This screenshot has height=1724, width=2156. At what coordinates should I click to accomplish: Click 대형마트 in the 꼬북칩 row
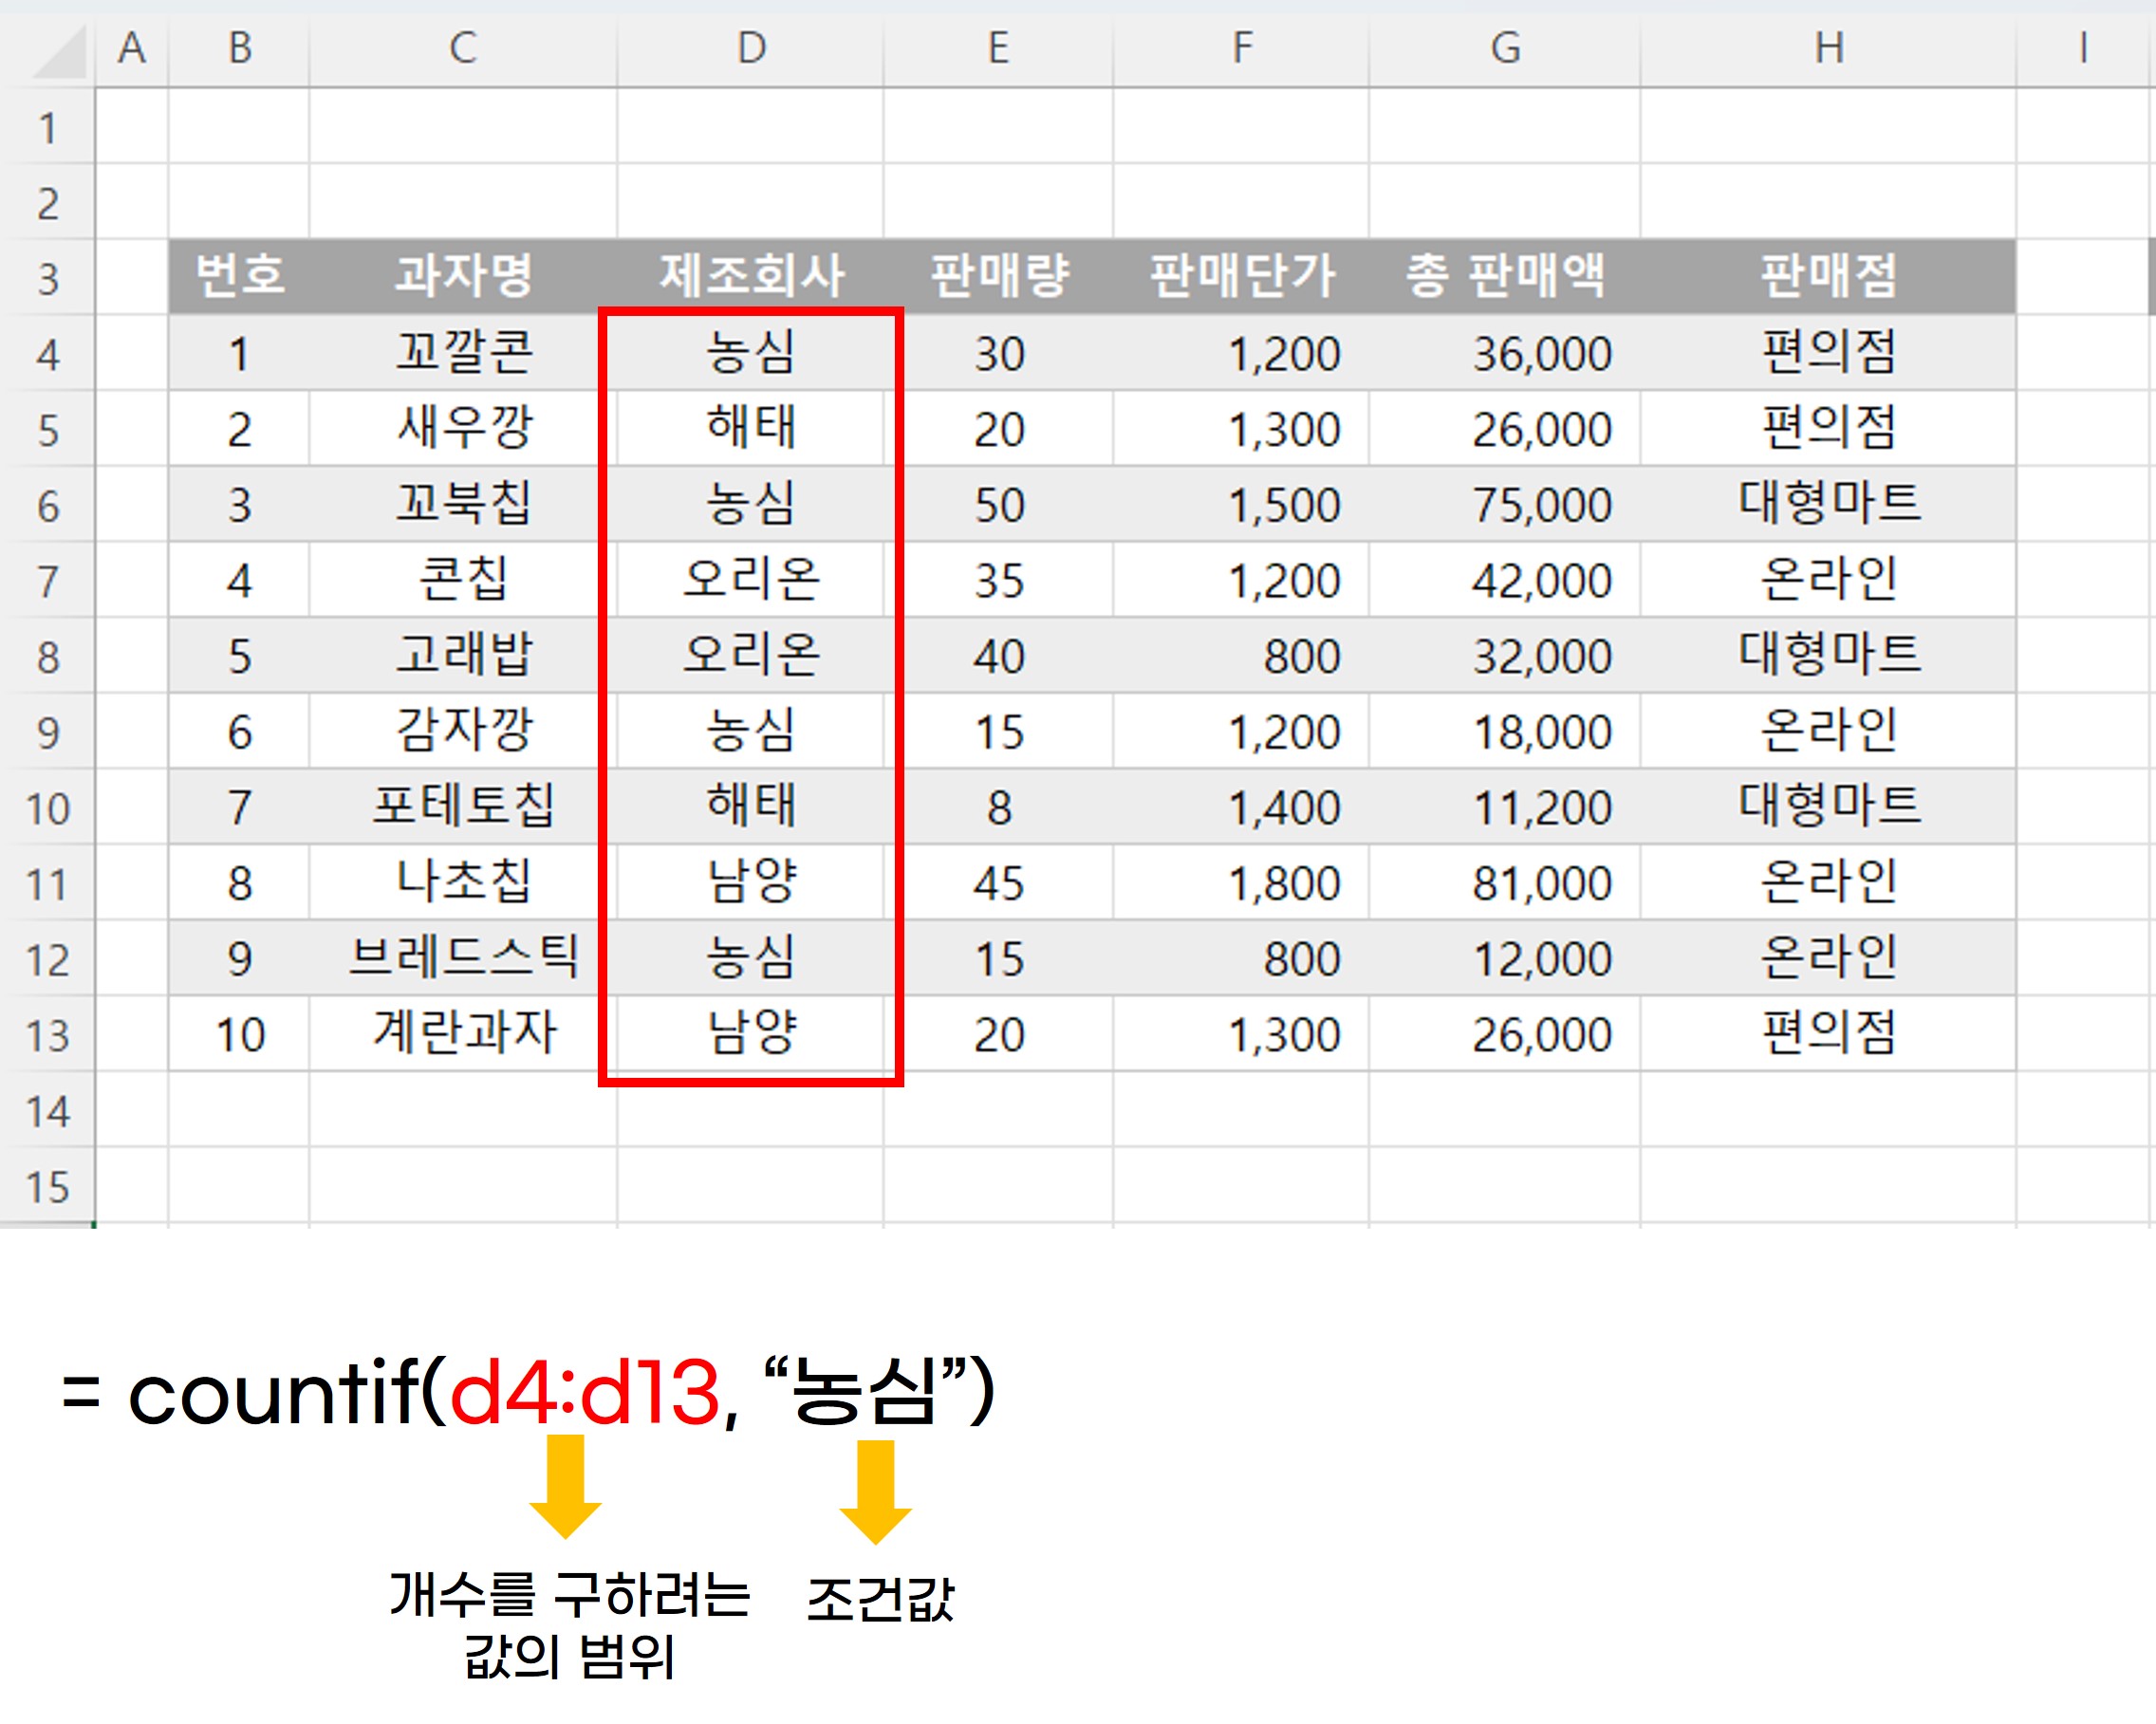1828,504
